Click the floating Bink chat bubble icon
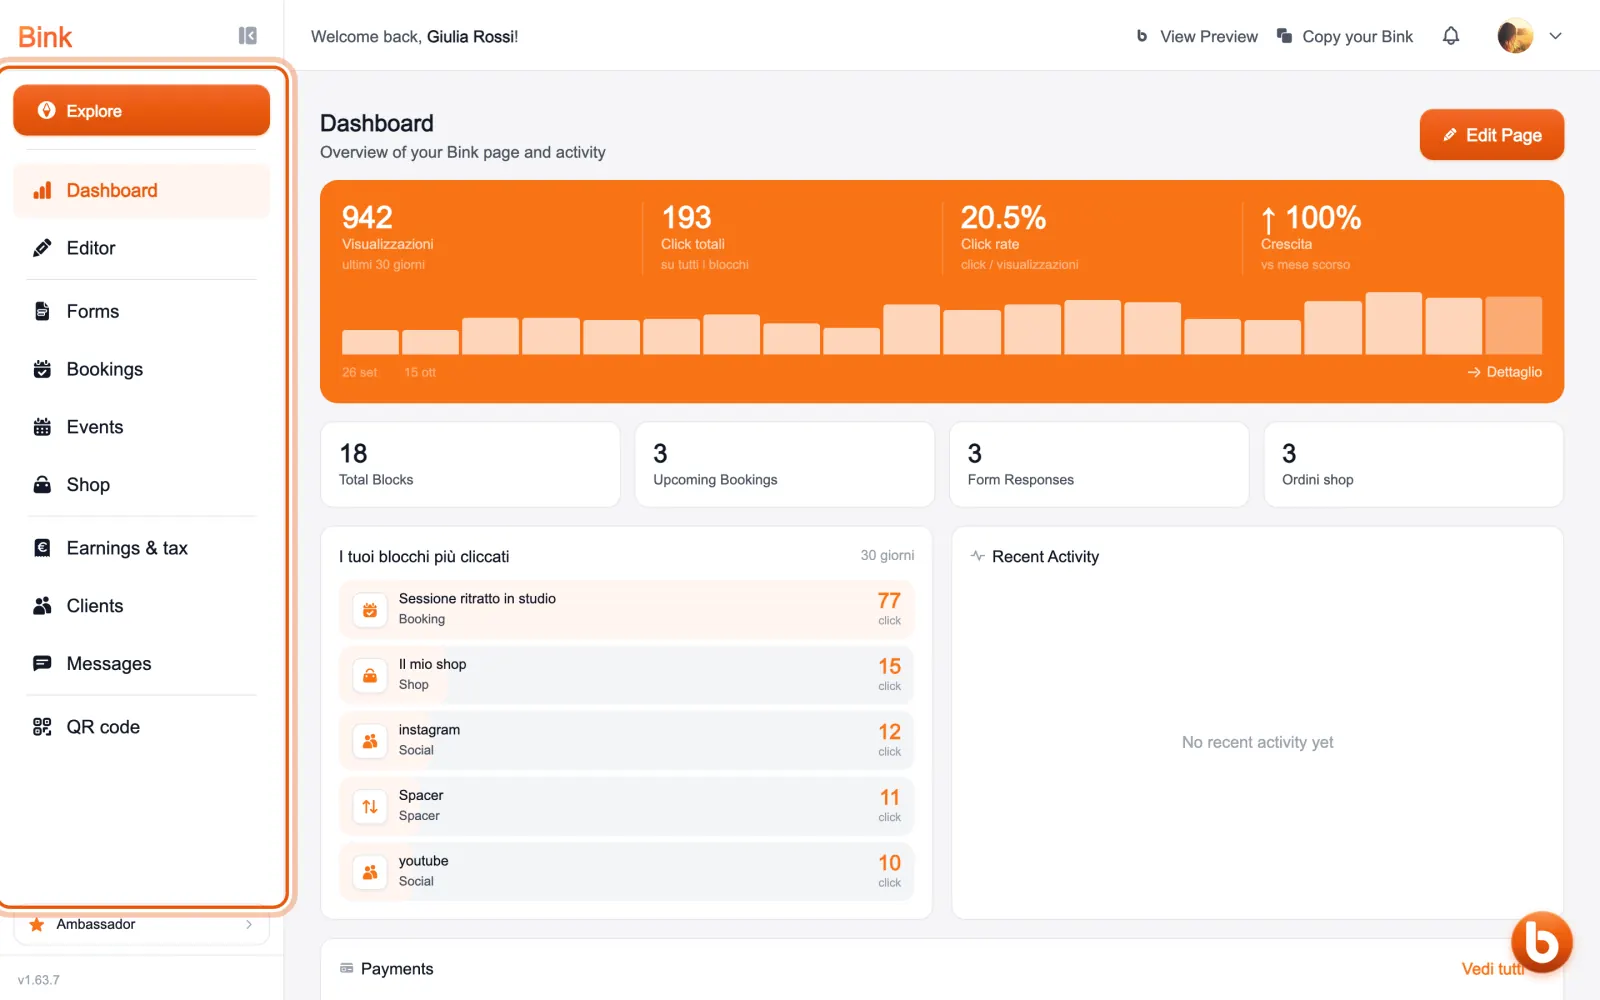1600x1000 pixels. tap(1541, 942)
